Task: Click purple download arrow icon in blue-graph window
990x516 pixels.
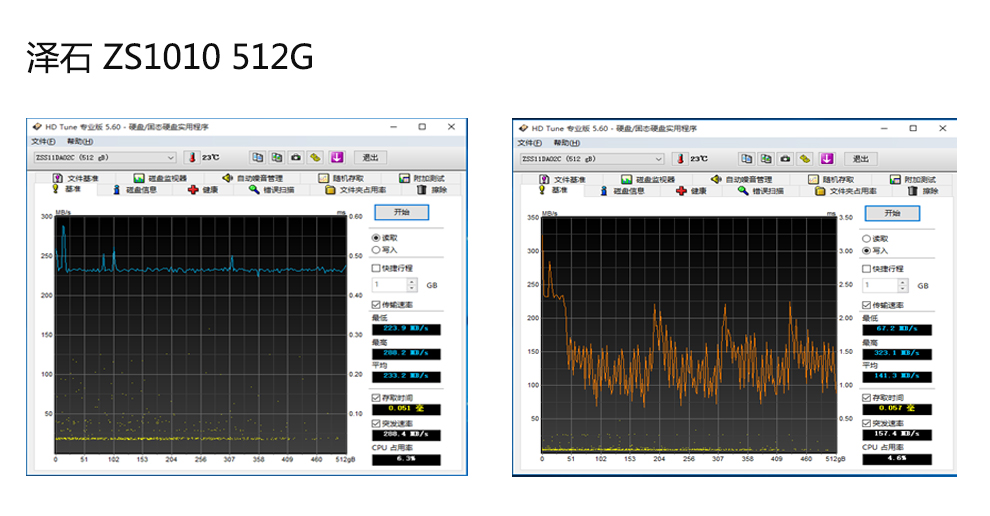Action: [337, 157]
